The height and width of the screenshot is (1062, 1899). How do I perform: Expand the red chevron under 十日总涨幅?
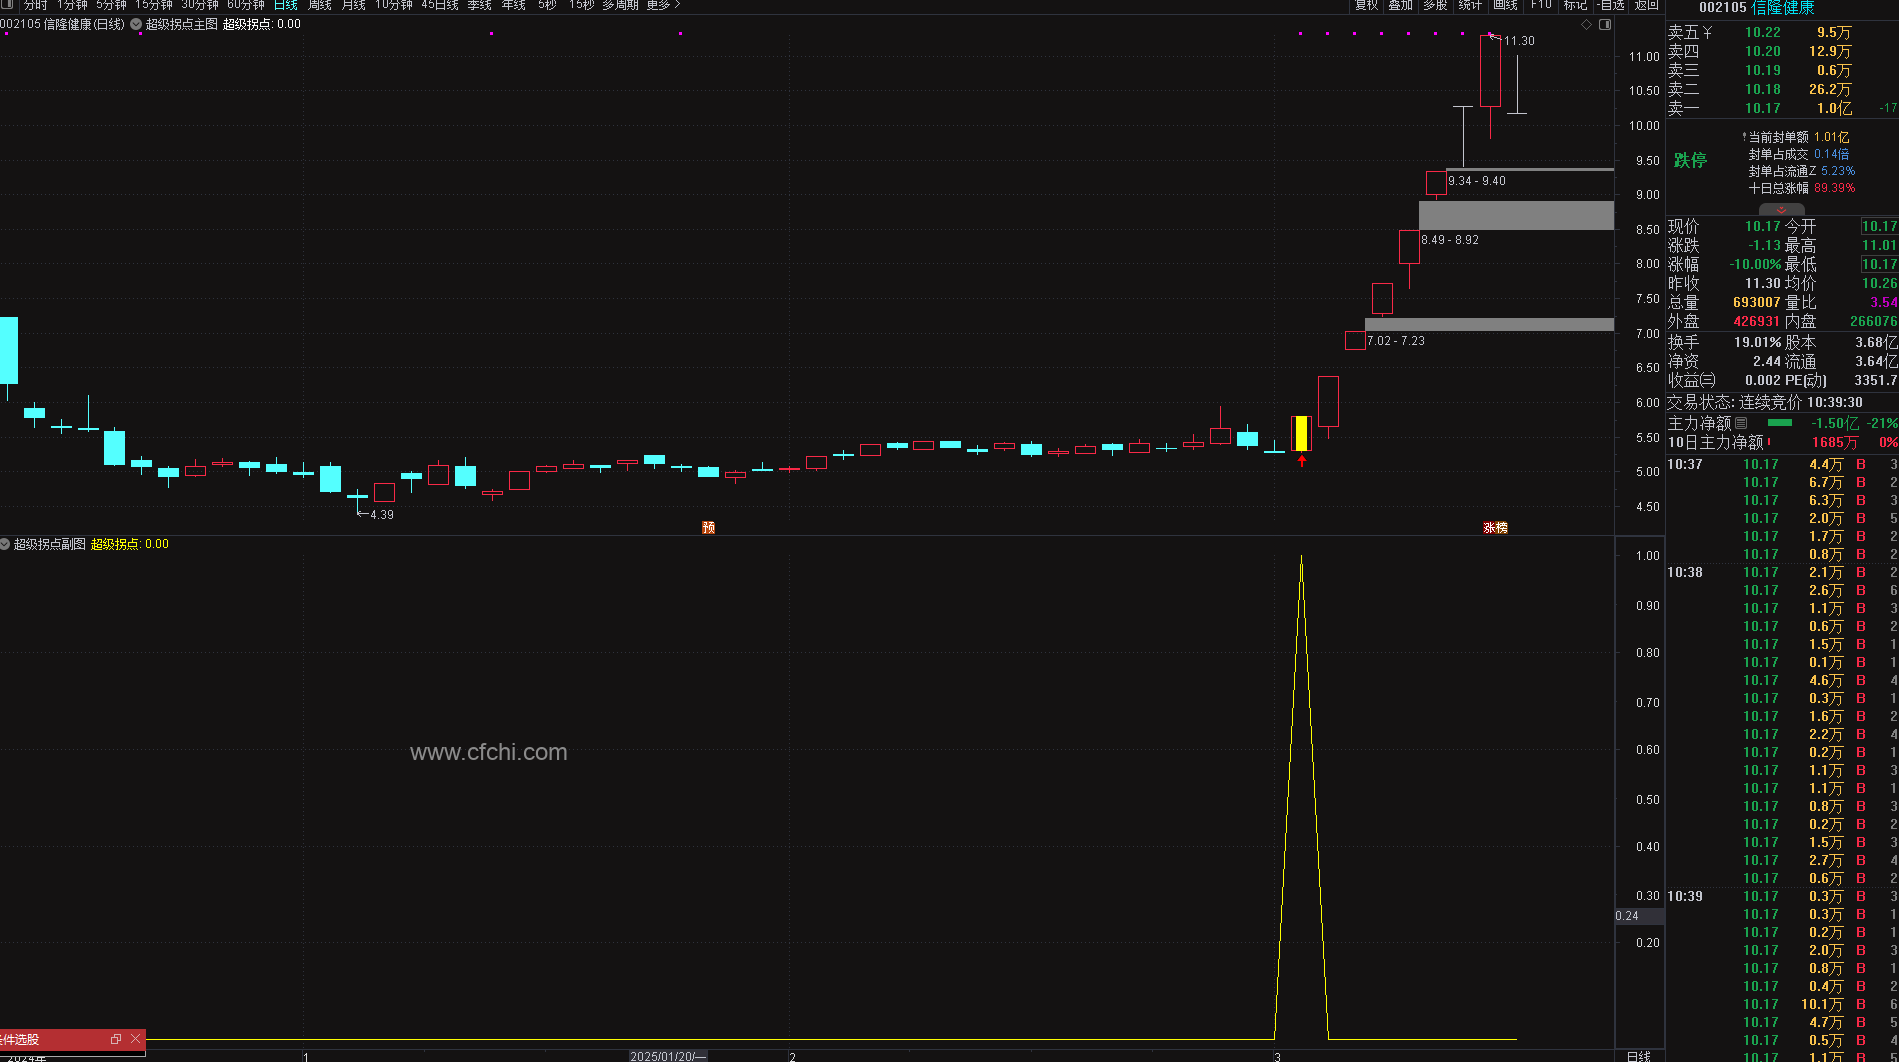click(1782, 210)
